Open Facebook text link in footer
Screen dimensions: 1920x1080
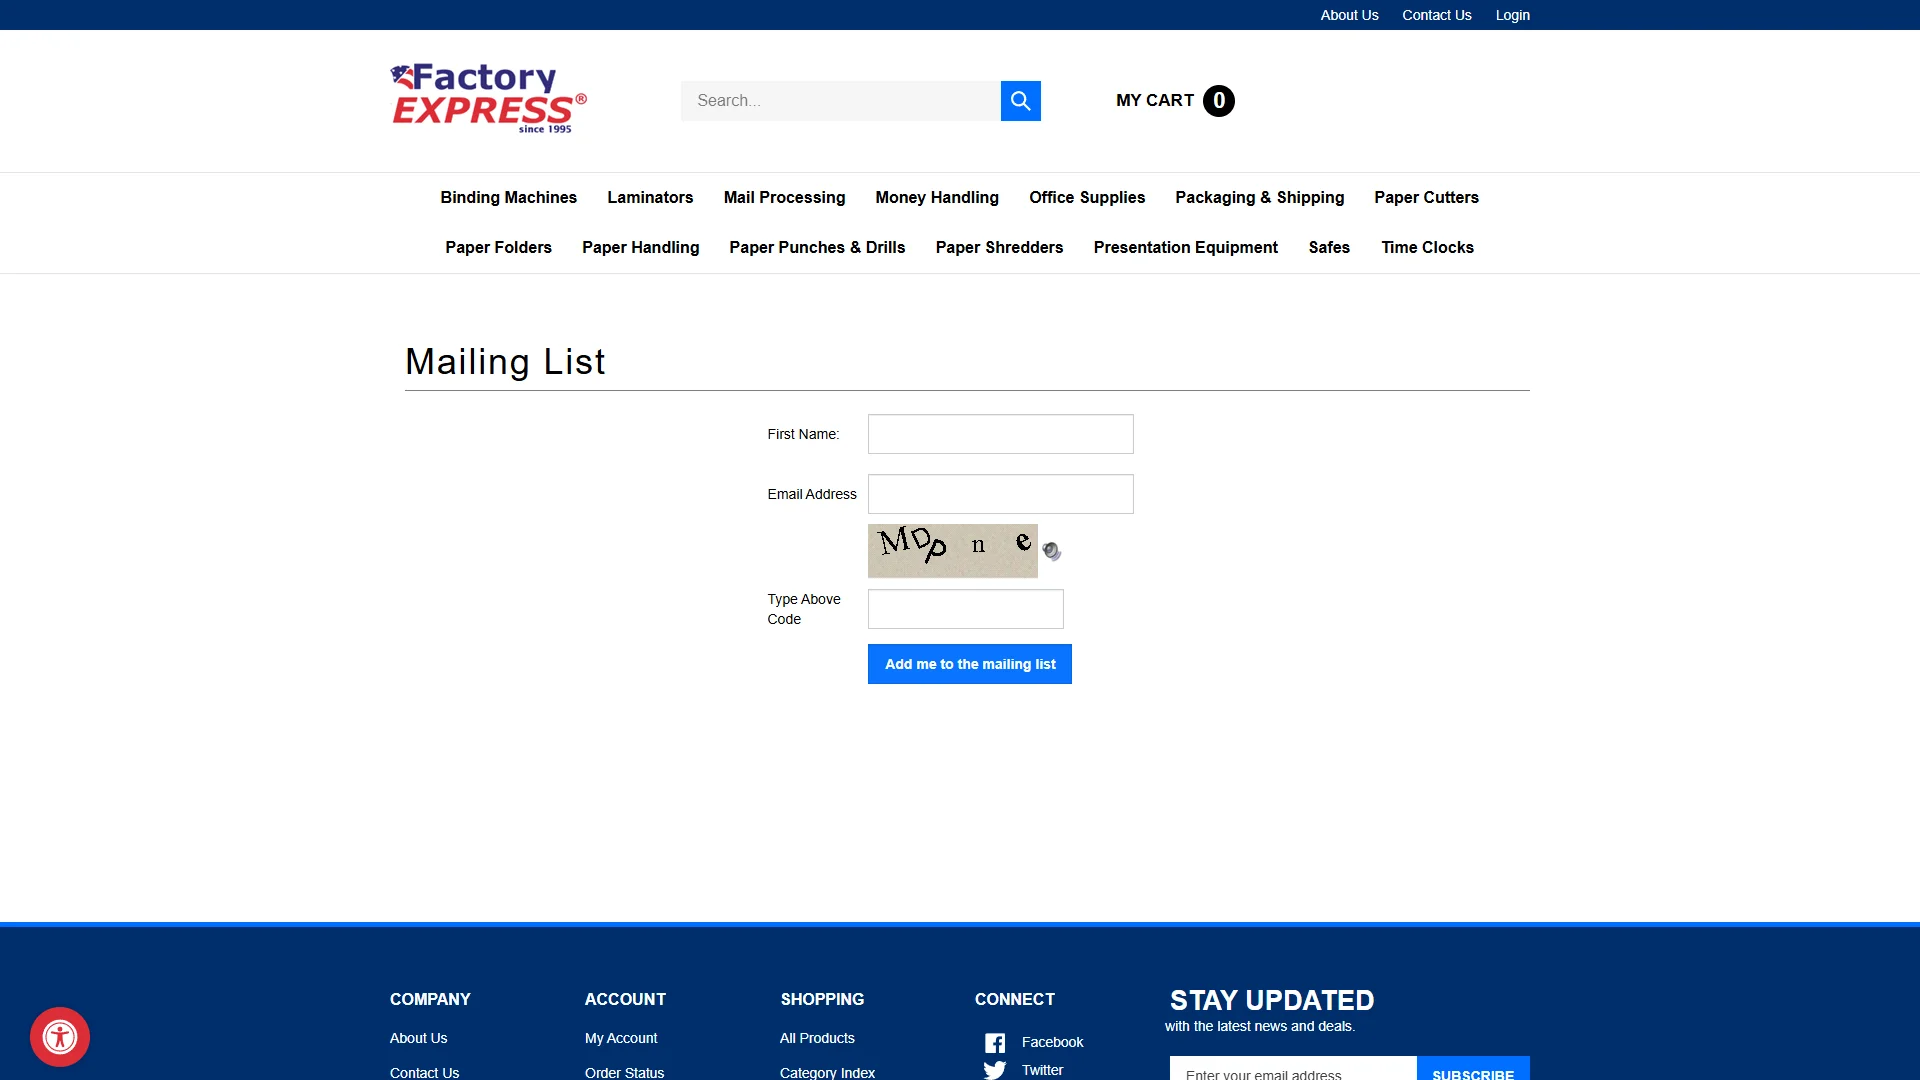click(1052, 1042)
